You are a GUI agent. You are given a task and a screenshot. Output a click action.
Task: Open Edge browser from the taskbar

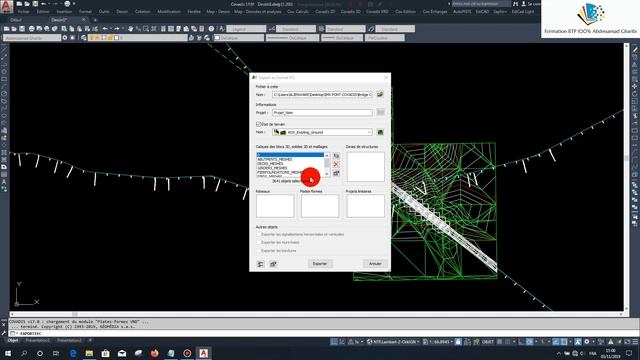click(x=73, y=353)
